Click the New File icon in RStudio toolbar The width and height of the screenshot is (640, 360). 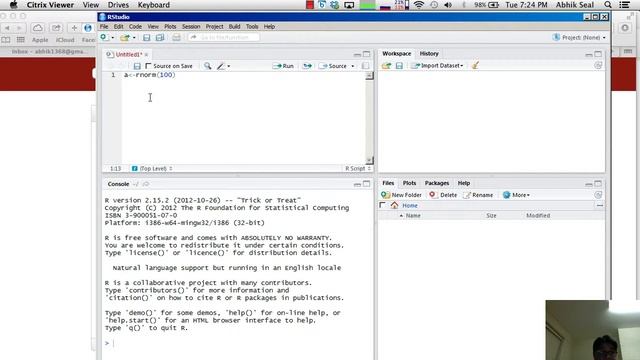click(104, 38)
